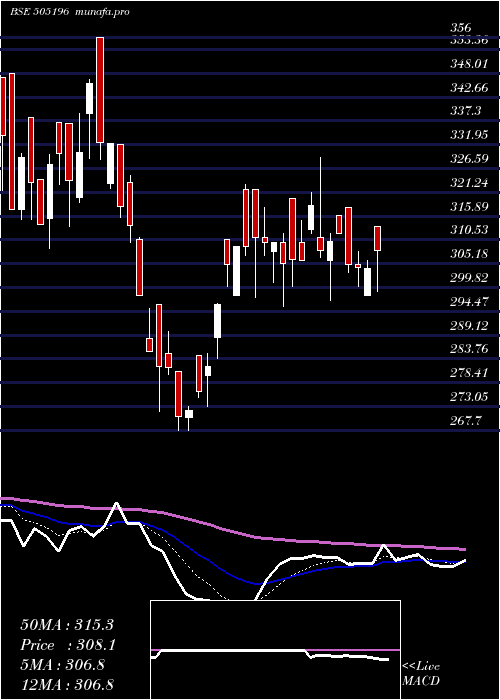
Task: Select the 305.18 price level label
Action: point(469,254)
